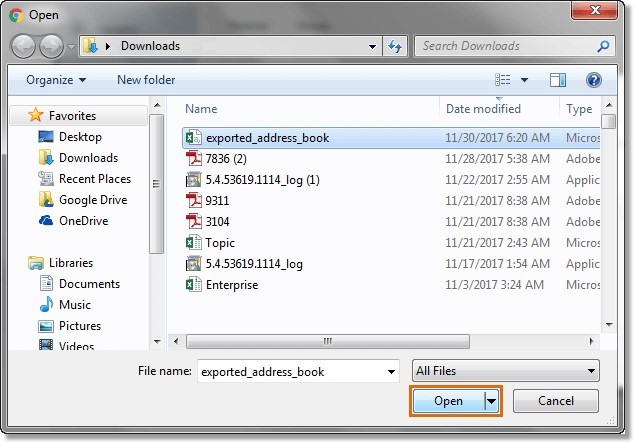Open Pictures library
The width and height of the screenshot is (636, 445).
click(x=80, y=326)
